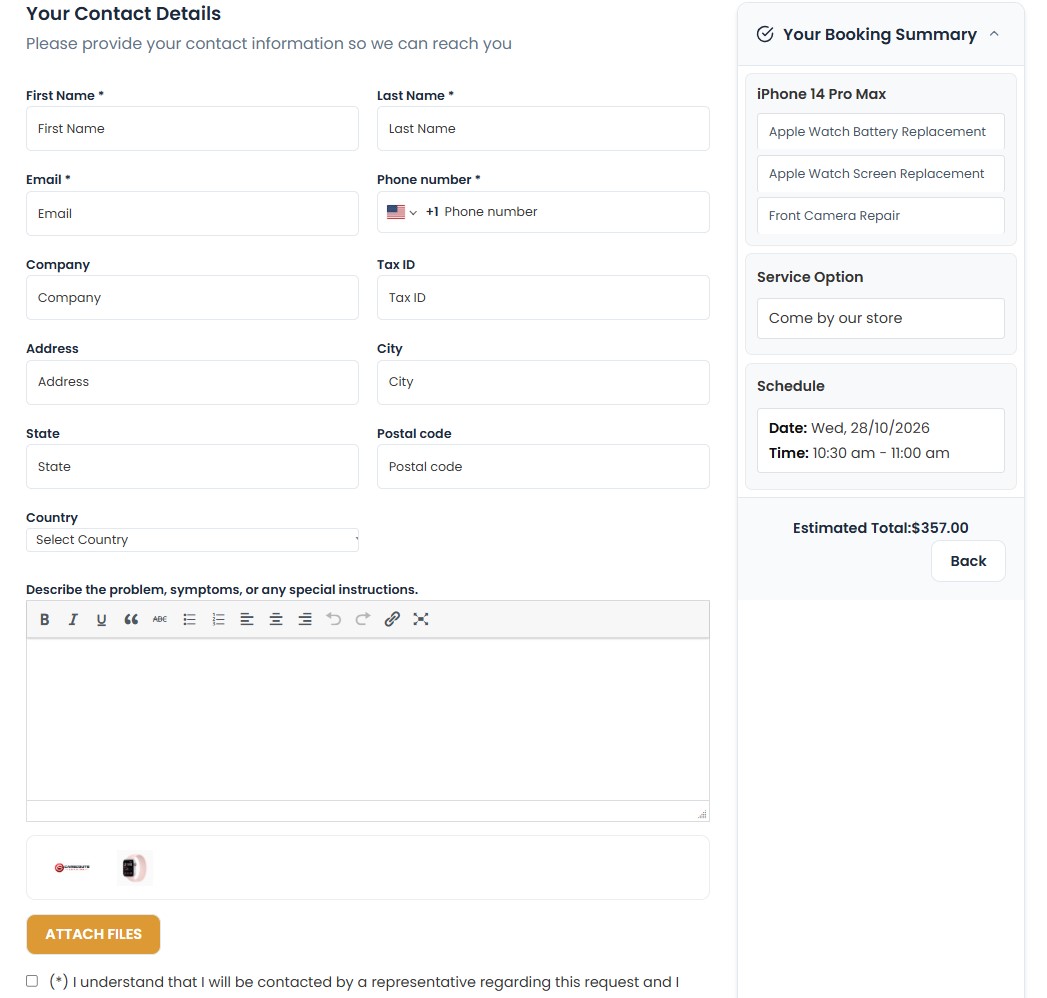
Task: Check the representative contact agreement checkbox
Action: click(32, 981)
